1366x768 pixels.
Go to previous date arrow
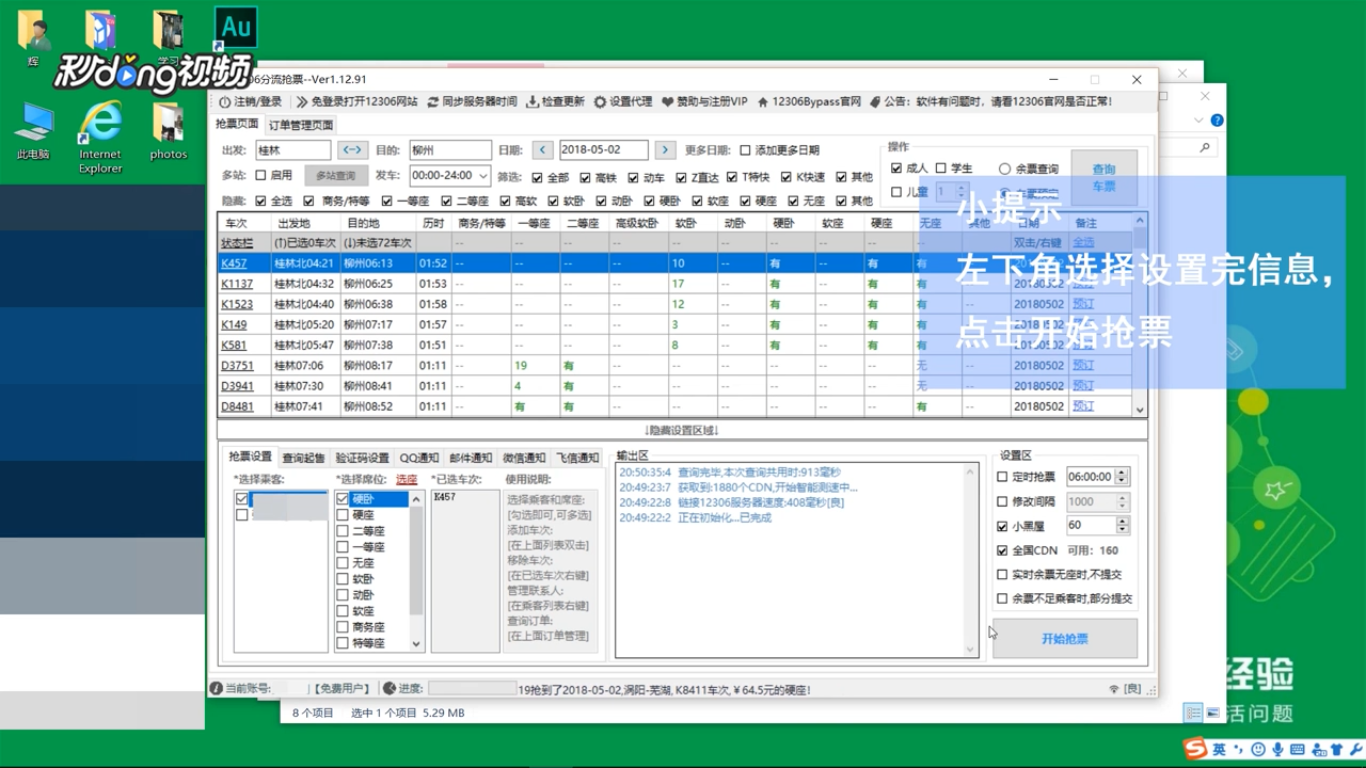pos(542,150)
